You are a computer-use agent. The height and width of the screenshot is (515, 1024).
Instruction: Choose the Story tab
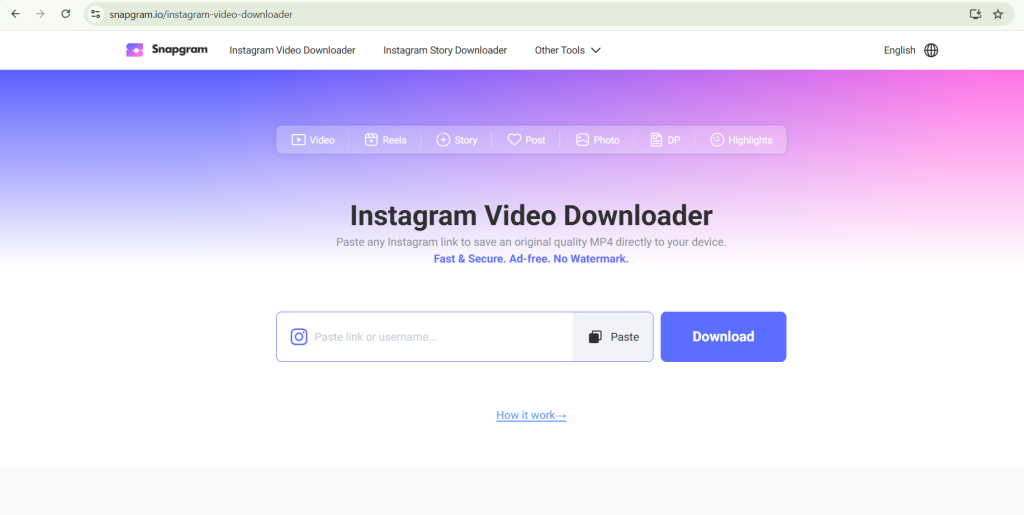pyautogui.click(x=457, y=140)
